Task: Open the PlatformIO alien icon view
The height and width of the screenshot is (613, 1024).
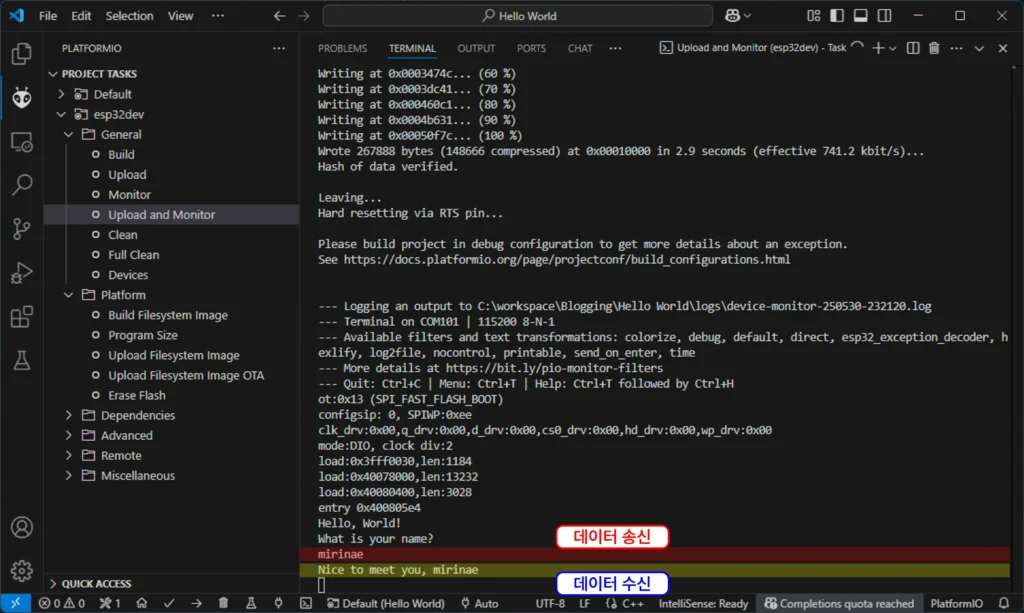Action: [22, 98]
